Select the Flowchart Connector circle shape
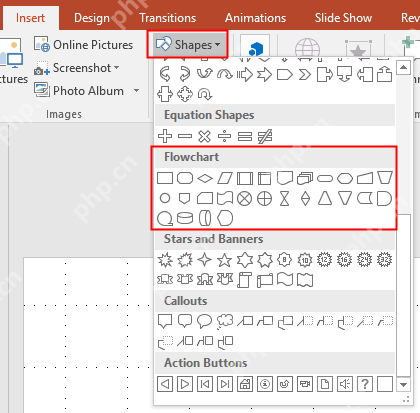This screenshot has width=420, height=413. 165,198
